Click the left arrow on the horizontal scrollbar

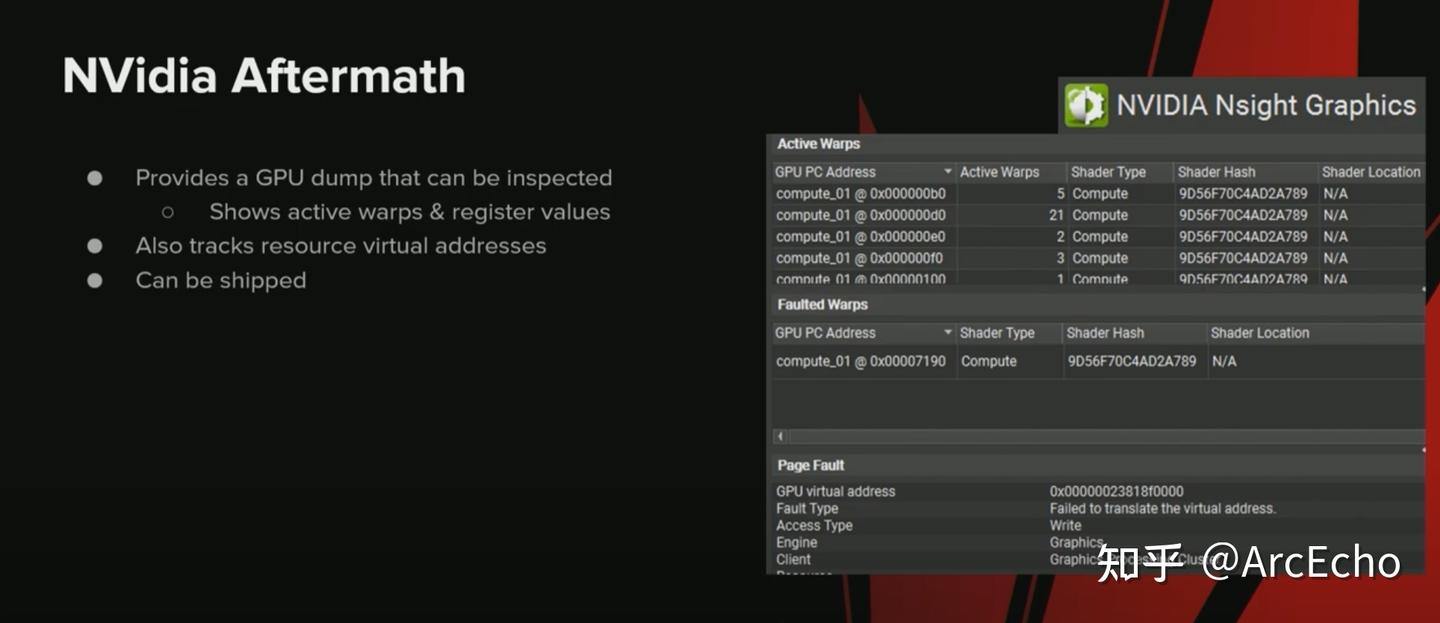pyautogui.click(x=780, y=437)
